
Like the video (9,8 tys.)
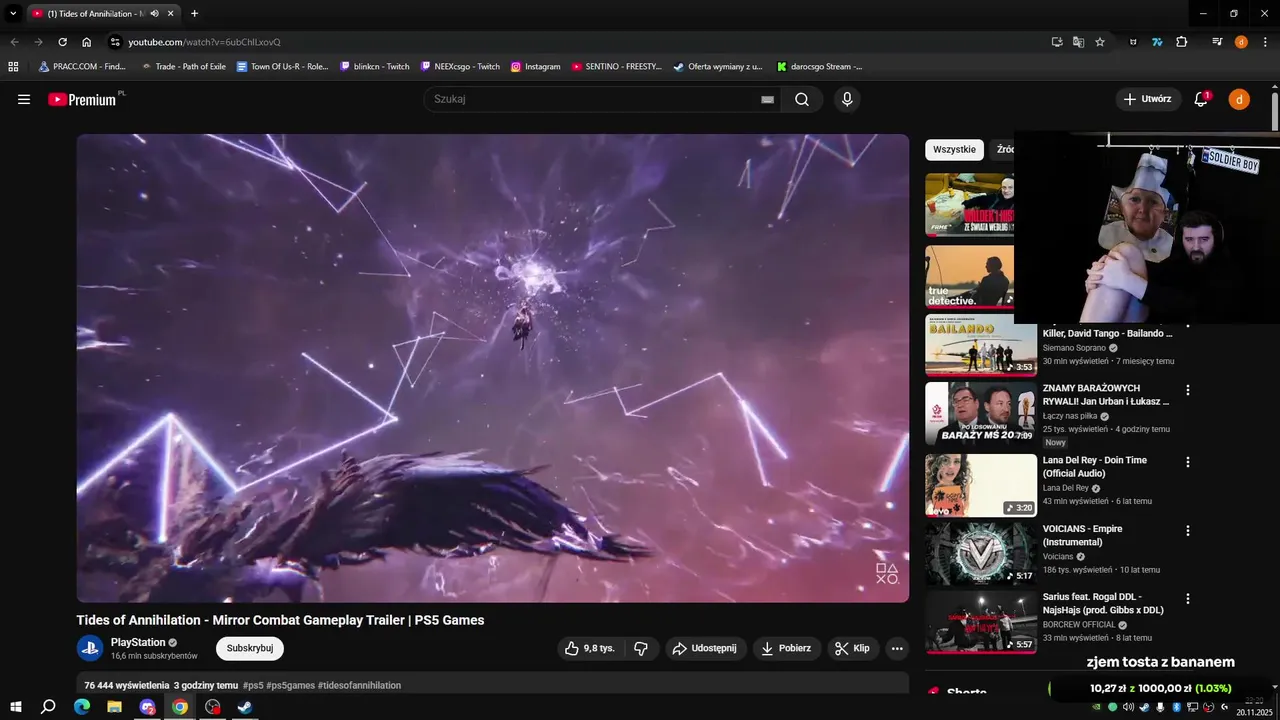tap(590, 648)
